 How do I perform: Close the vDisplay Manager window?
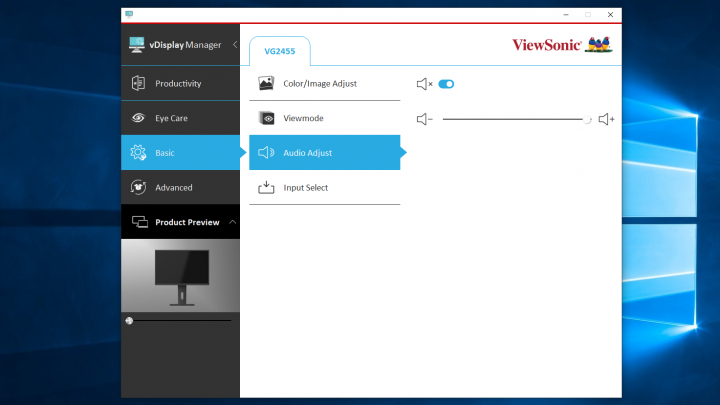(610, 15)
